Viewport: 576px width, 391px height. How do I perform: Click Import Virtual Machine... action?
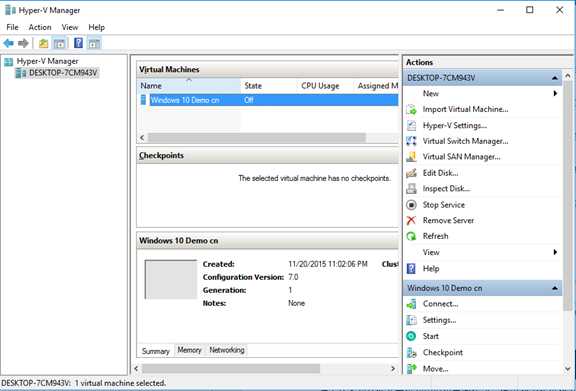[x=465, y=109]
